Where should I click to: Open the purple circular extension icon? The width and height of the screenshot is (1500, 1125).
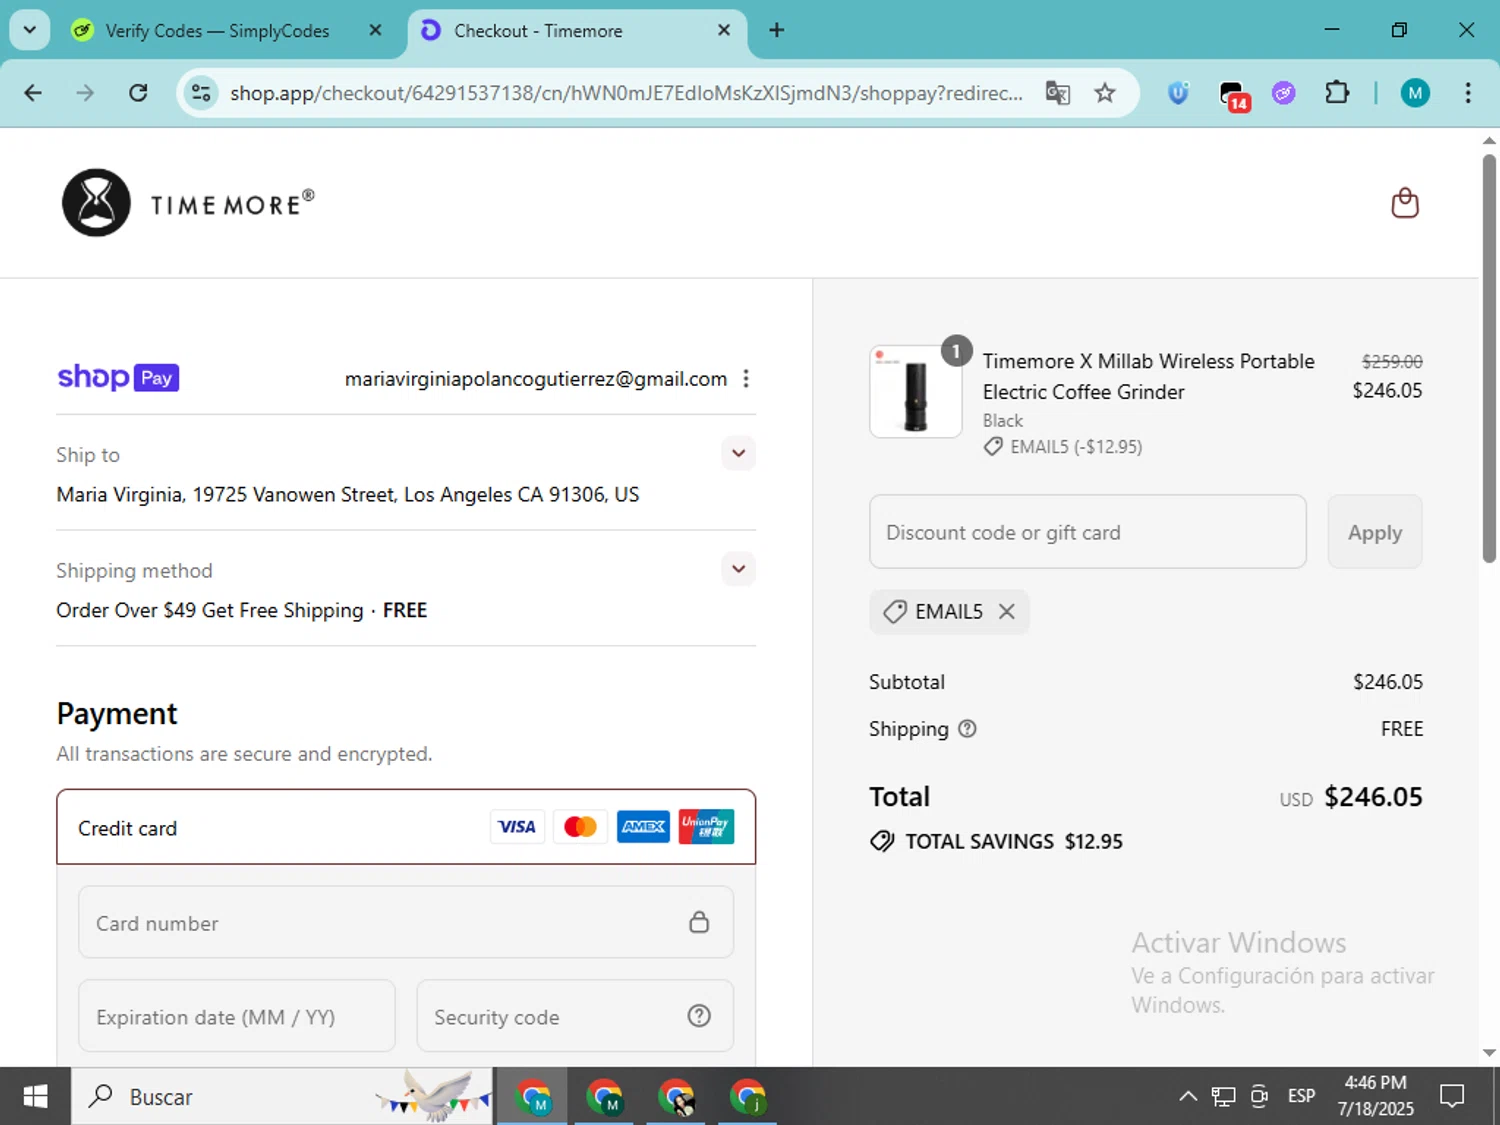click(1284, 93)
